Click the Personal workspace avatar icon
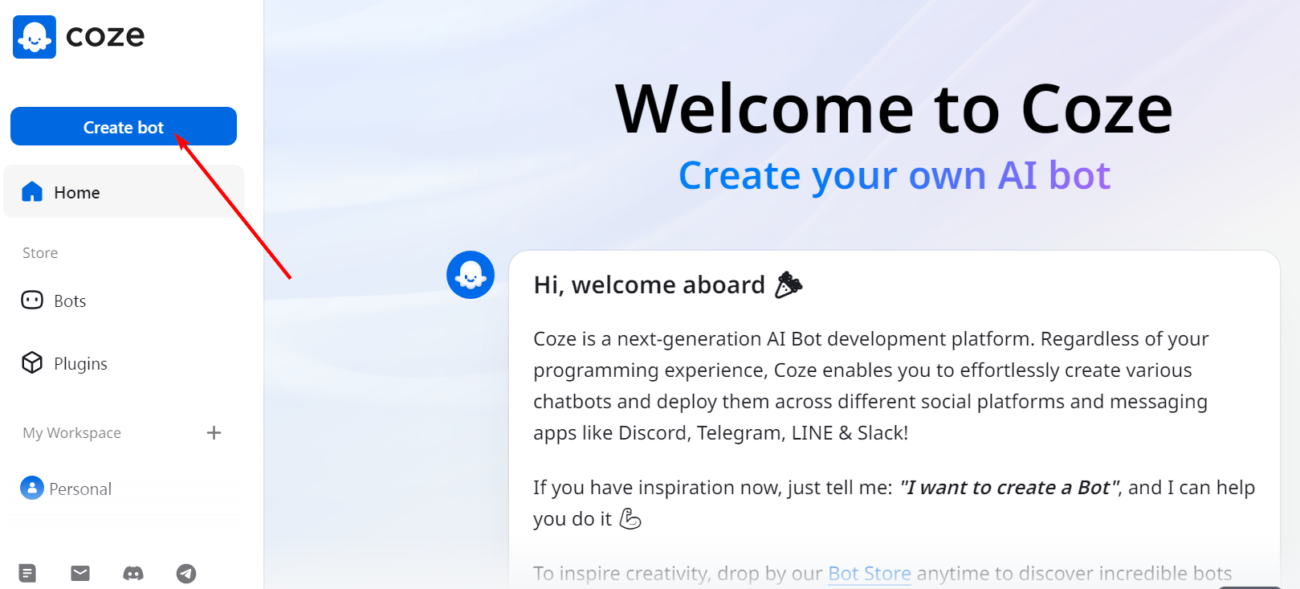Viewport: 1300px width, 589px height. click(32, 488)
